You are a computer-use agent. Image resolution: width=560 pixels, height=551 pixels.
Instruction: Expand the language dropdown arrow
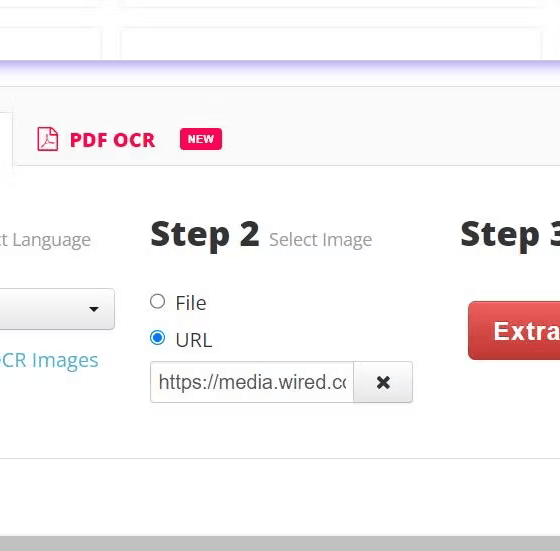click(x=94, y=309)
